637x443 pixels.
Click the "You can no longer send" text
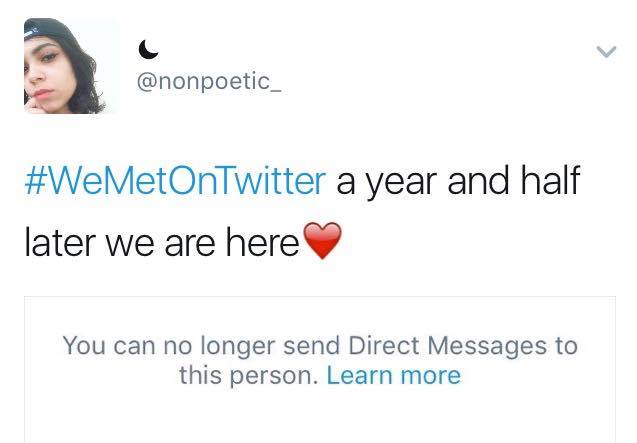(x=202, y=346)
